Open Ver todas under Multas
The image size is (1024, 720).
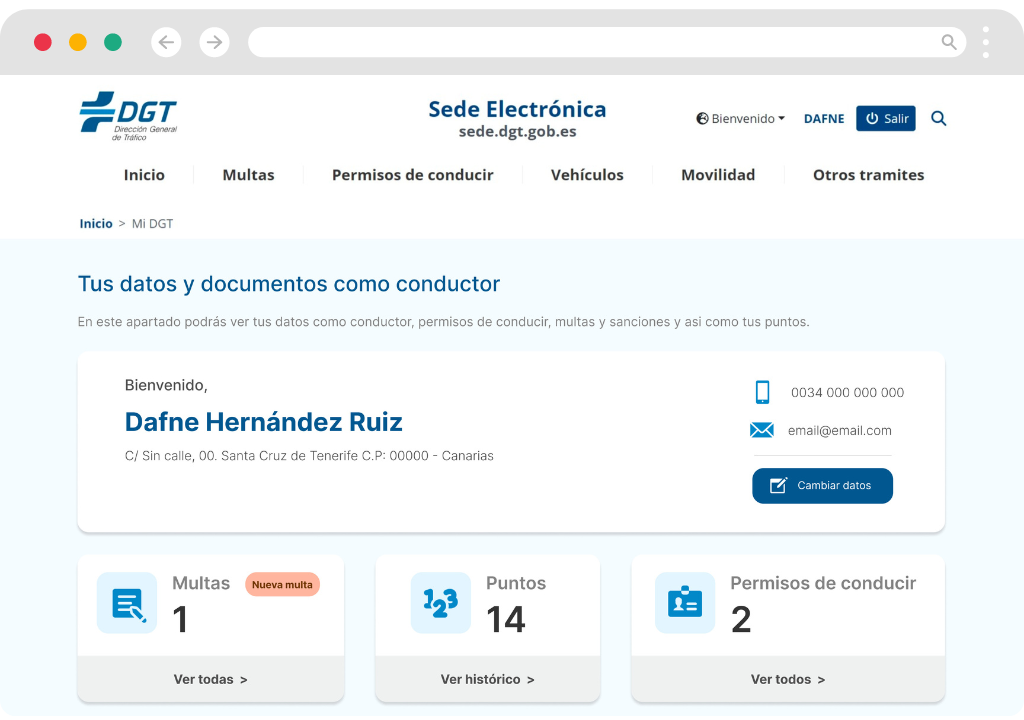click(x=210, y=679)
